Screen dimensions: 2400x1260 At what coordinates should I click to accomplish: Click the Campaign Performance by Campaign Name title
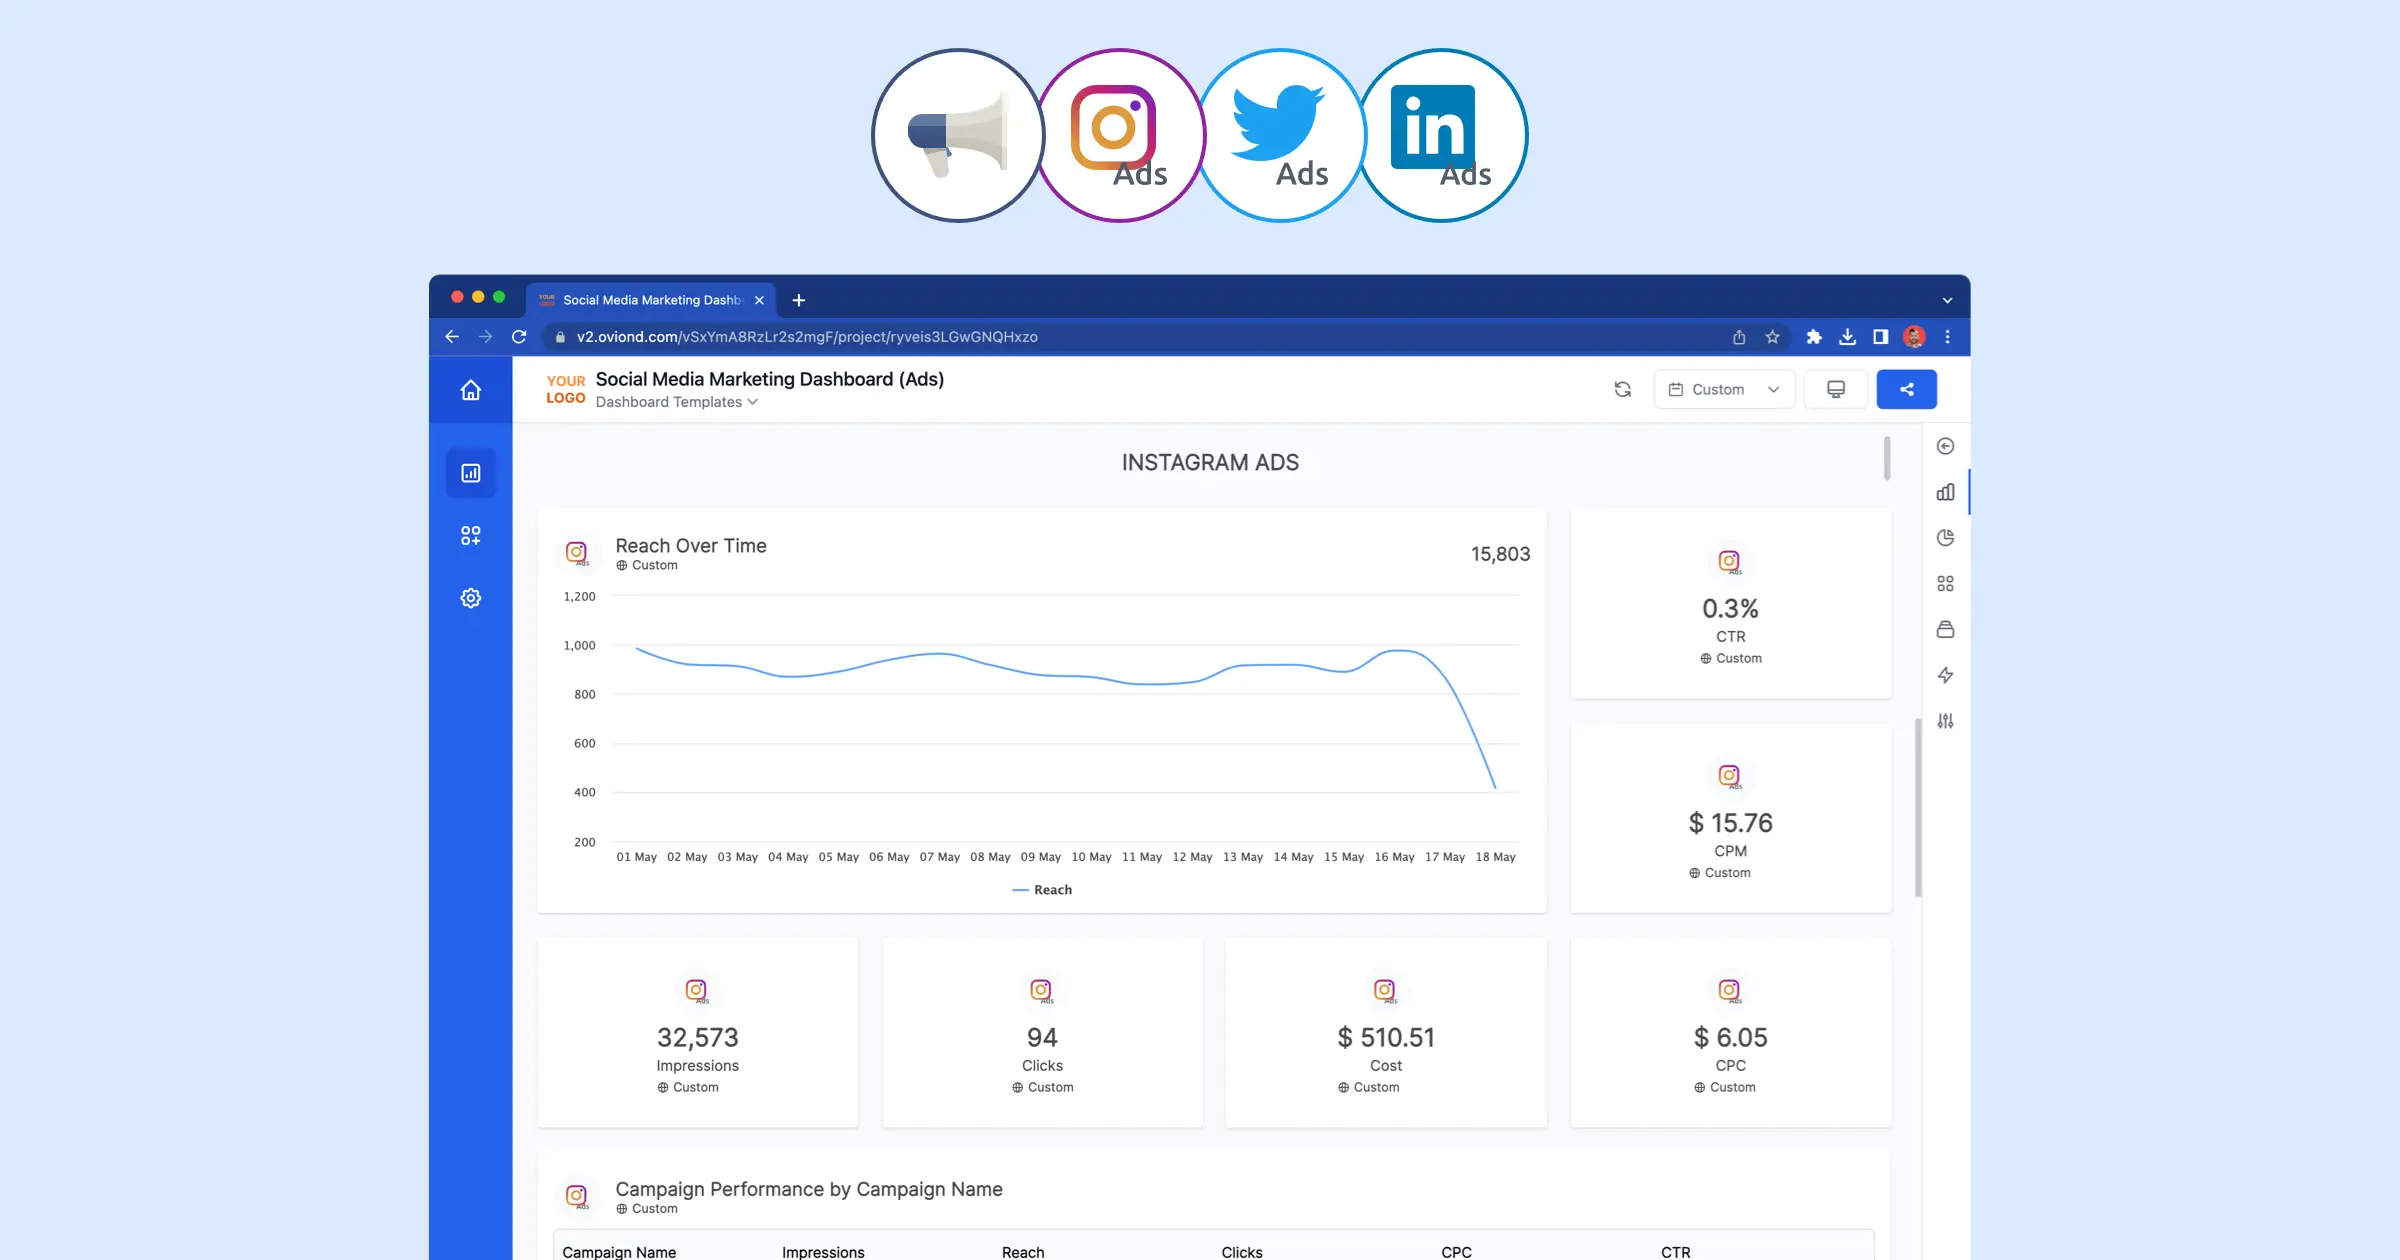[x=809, y=1189]
